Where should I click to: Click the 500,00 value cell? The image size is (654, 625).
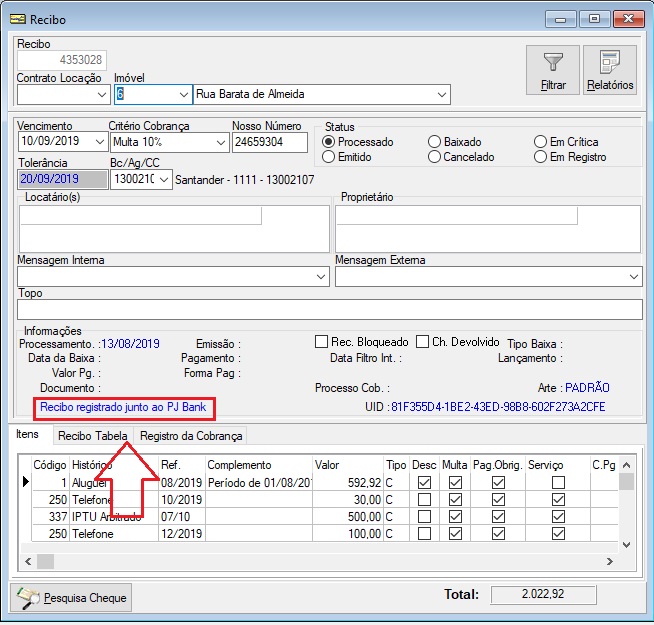pyautogui.click(x=348, y=517)
